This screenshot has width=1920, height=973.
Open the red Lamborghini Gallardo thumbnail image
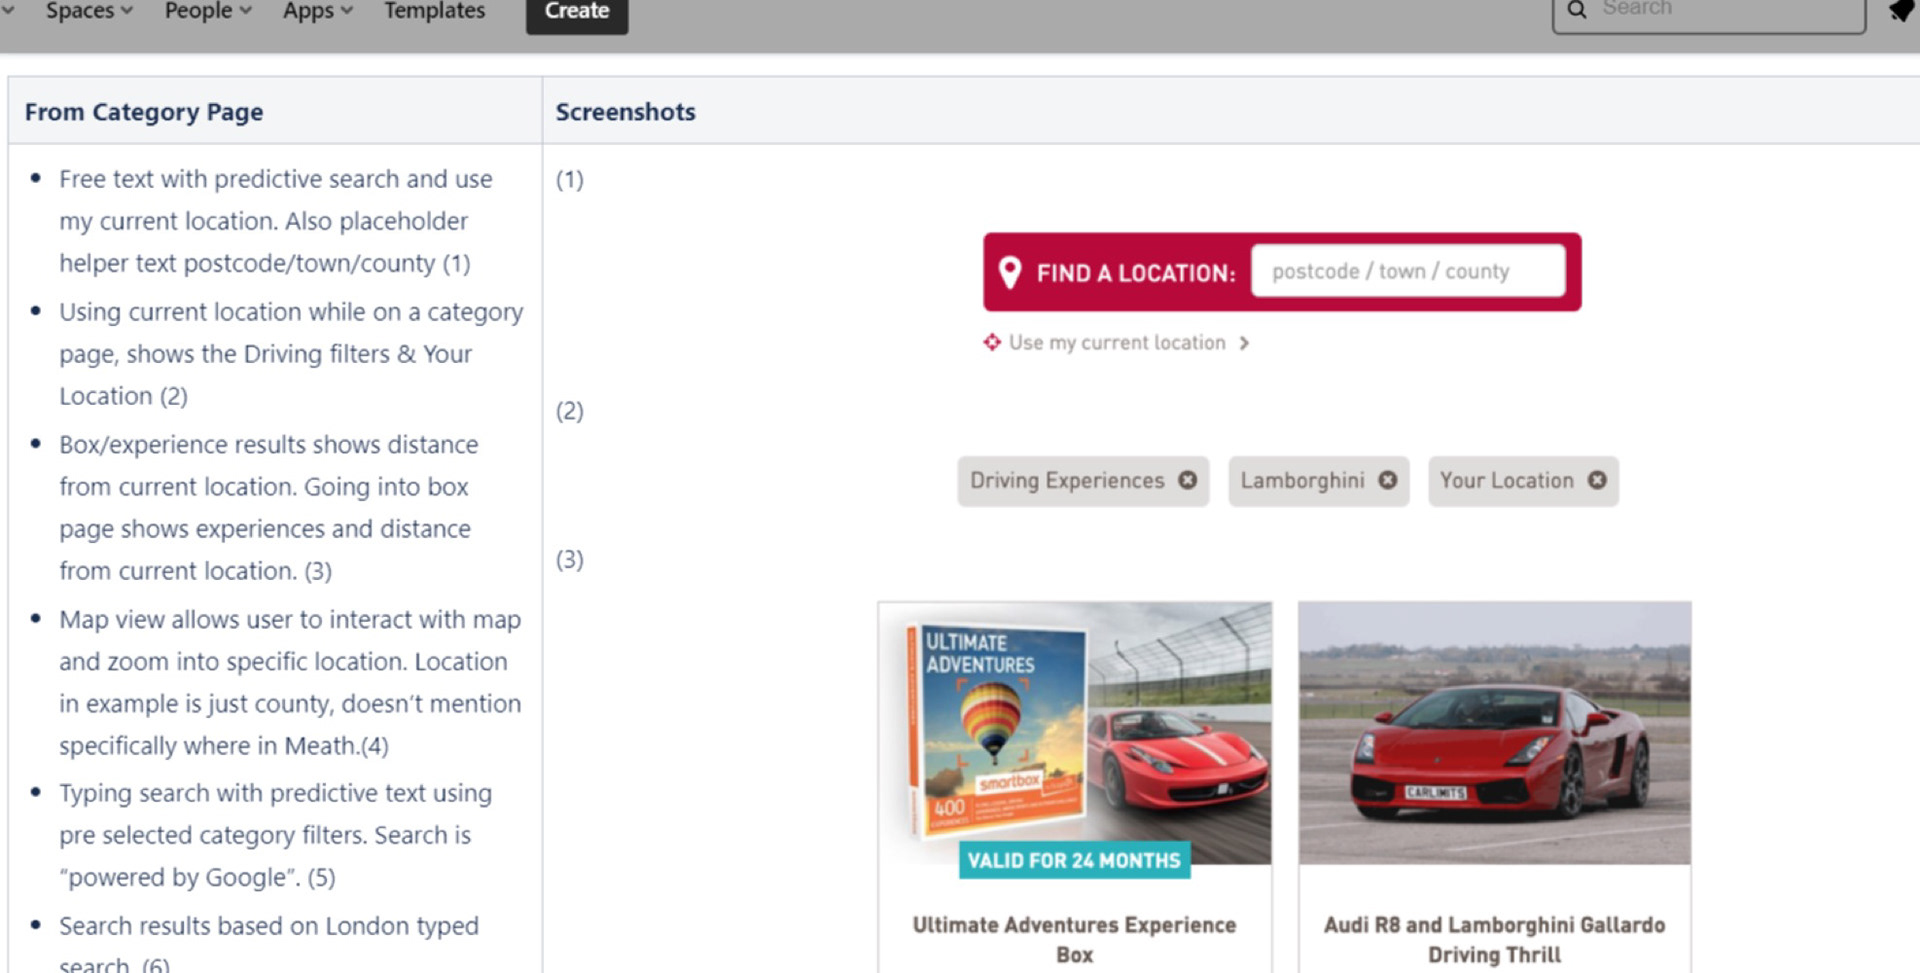(x=1495, y=733)
